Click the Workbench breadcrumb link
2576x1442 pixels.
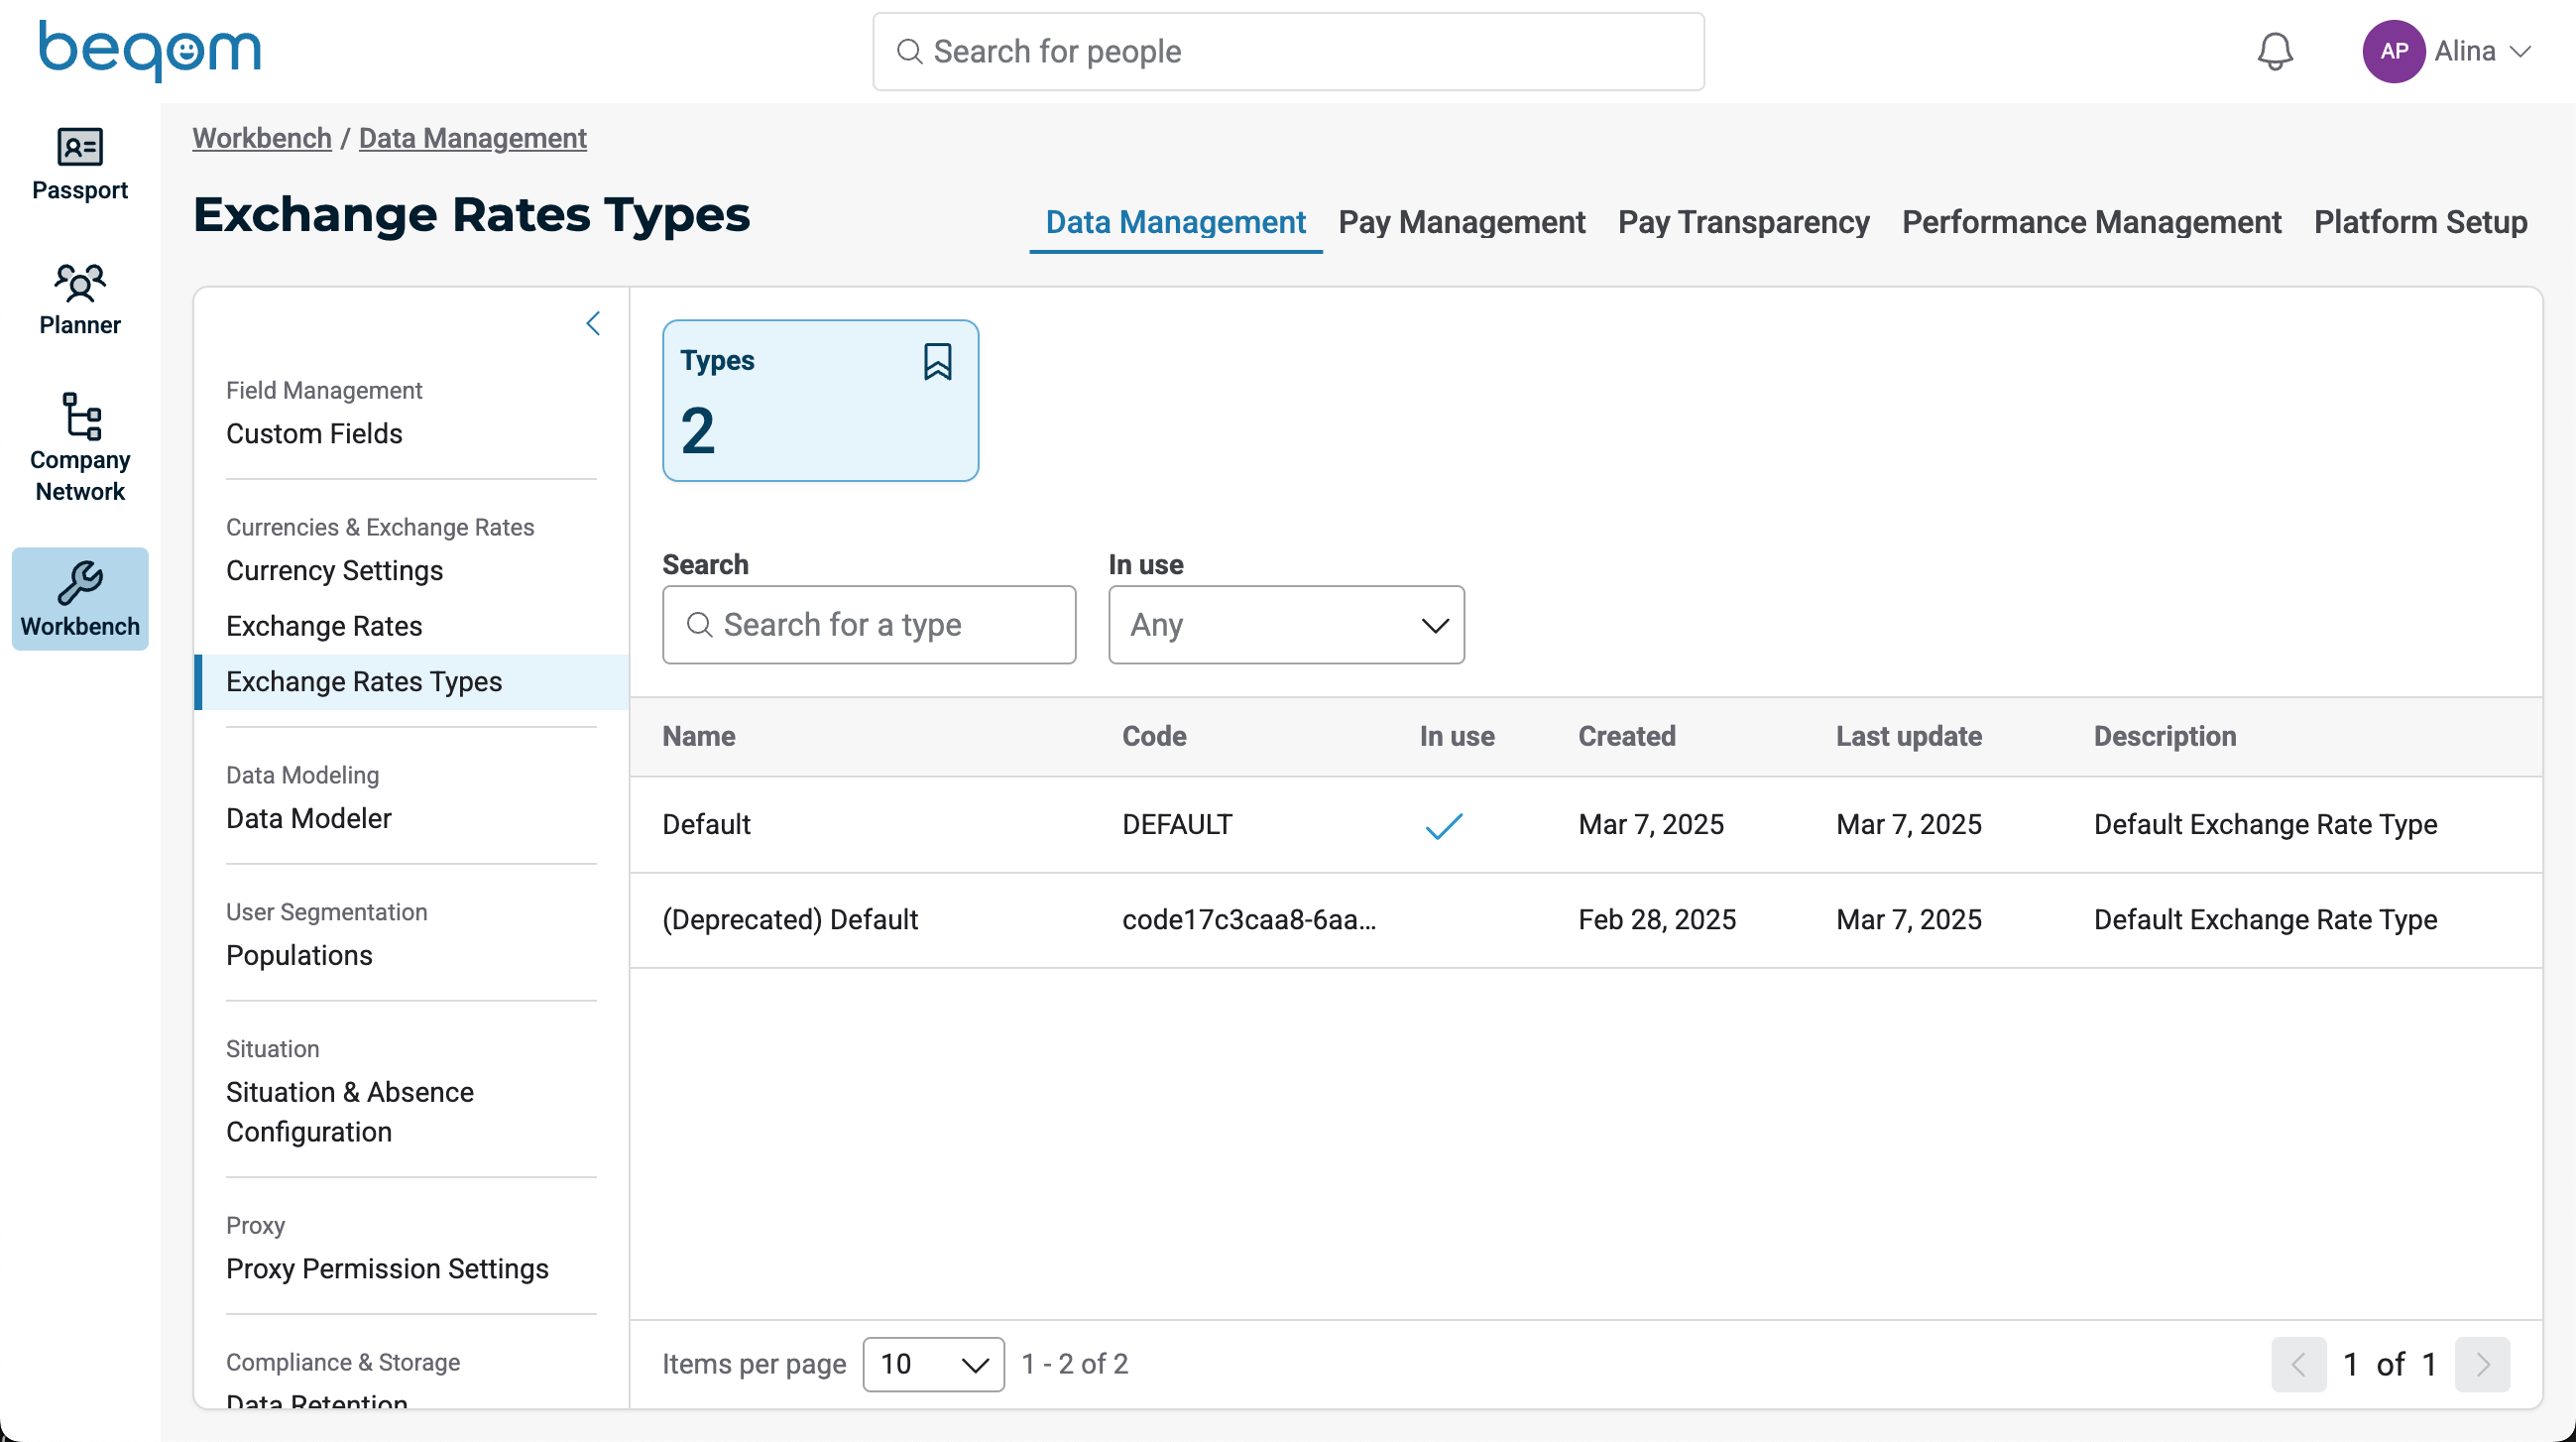tap(262, 138)
